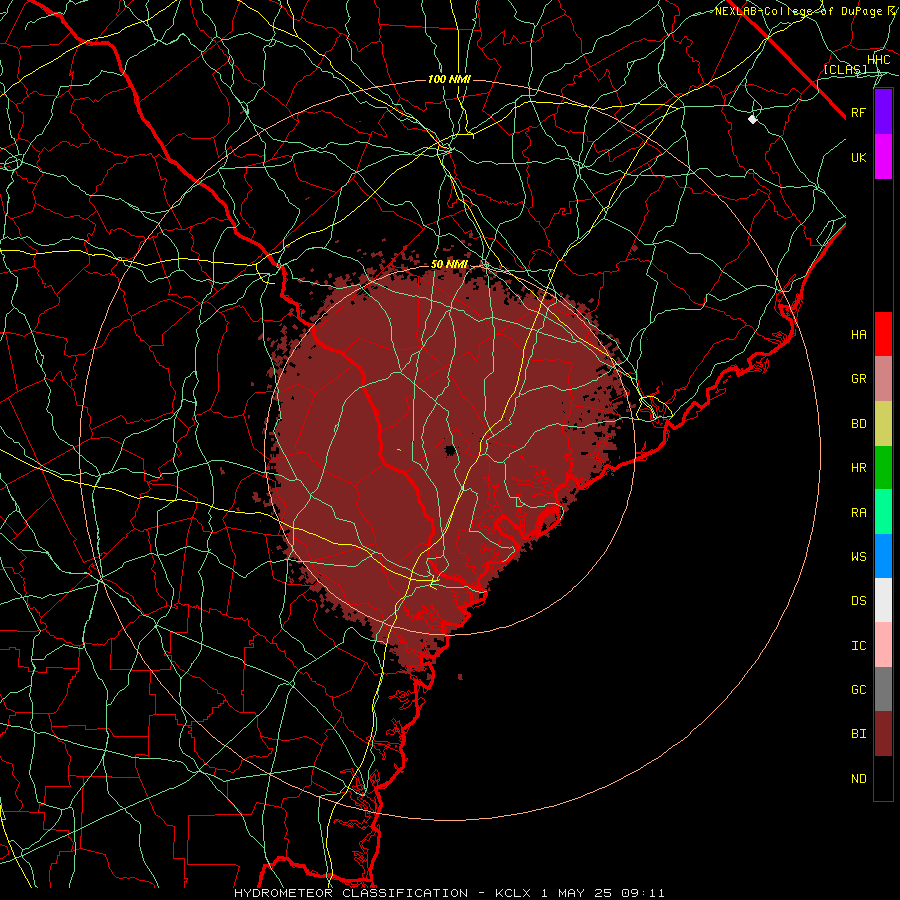Click the UK legend label
900x900 pixels.
(x=859, y=157)
